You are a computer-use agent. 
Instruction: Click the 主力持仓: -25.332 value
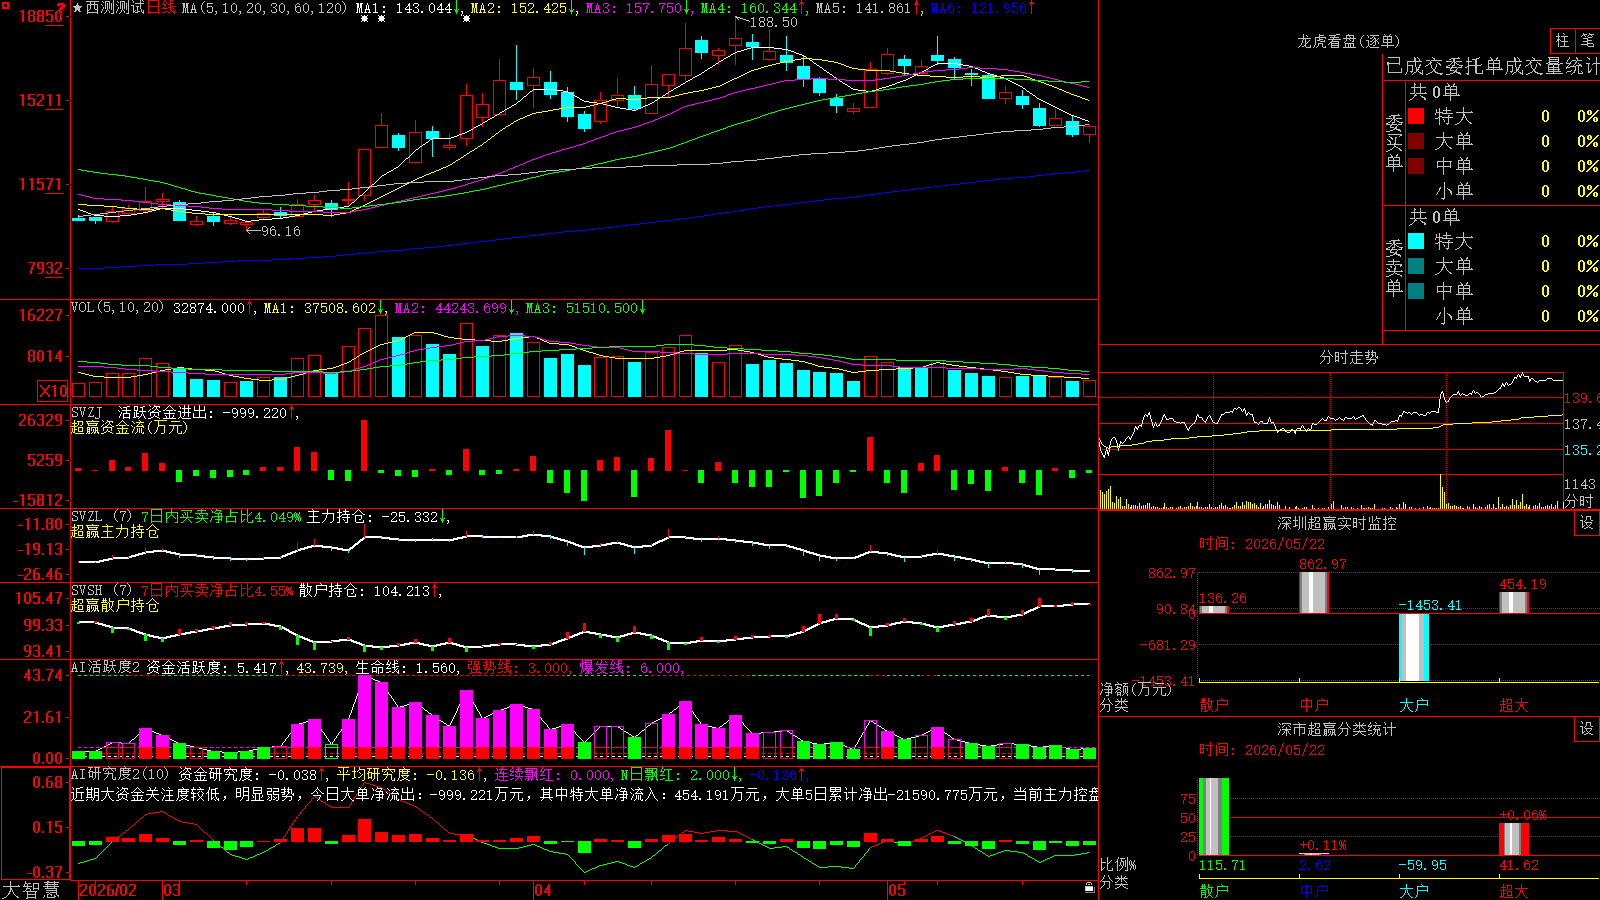(x=373, y=517)
